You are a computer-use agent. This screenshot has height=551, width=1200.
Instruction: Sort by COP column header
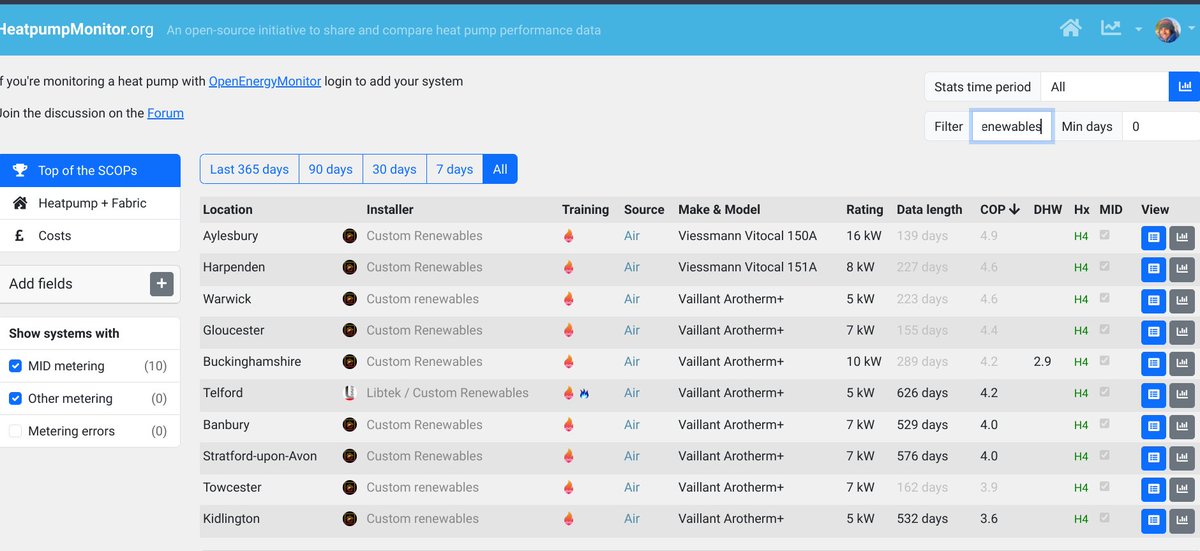coord(999,210)
